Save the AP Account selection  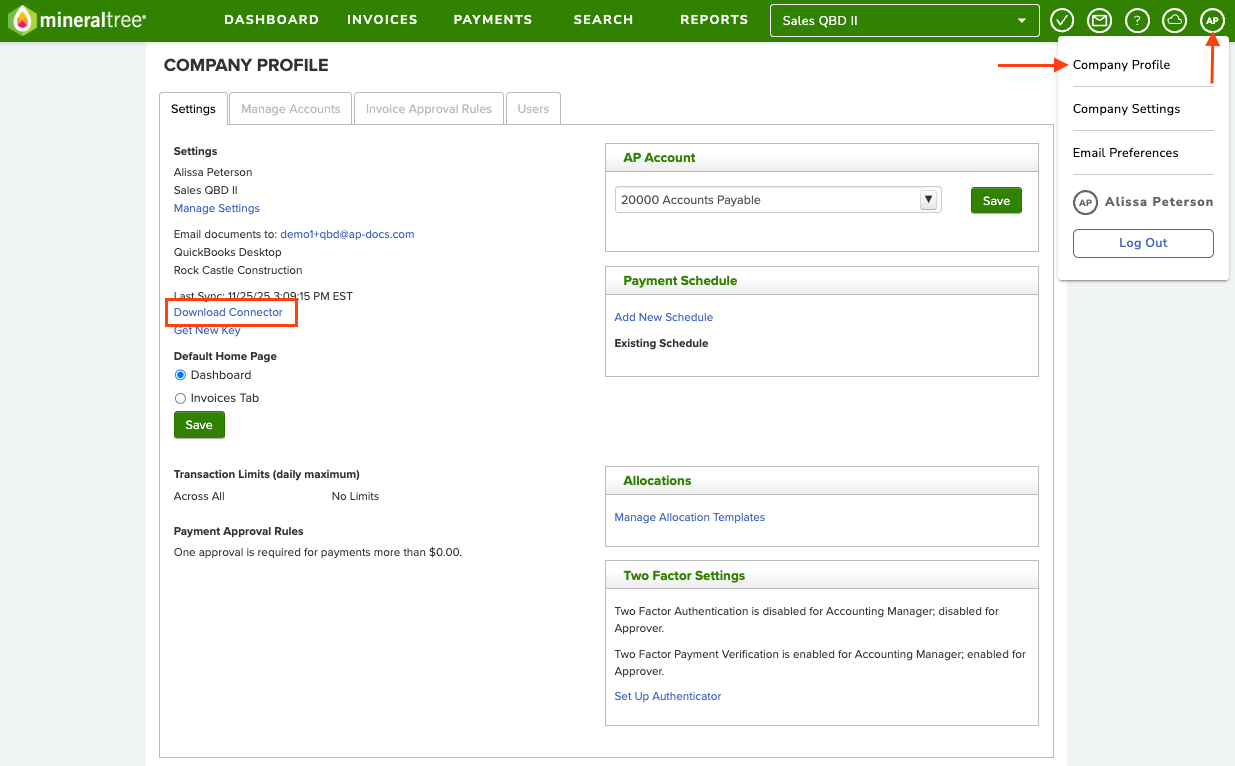996,200
